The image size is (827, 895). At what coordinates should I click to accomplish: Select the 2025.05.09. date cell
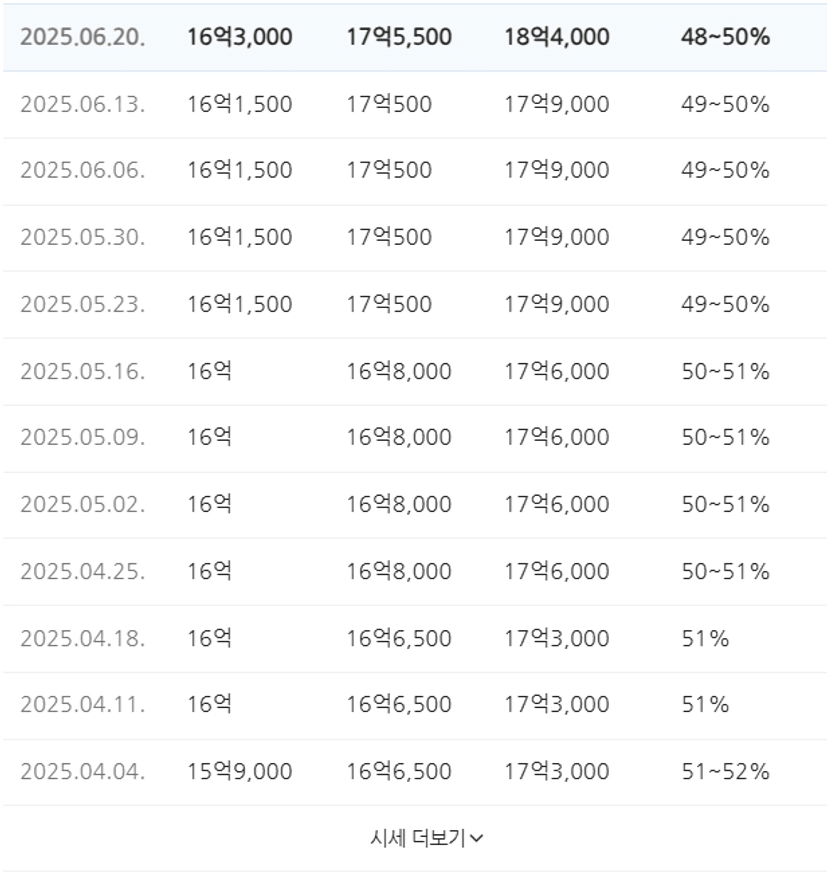83,437
